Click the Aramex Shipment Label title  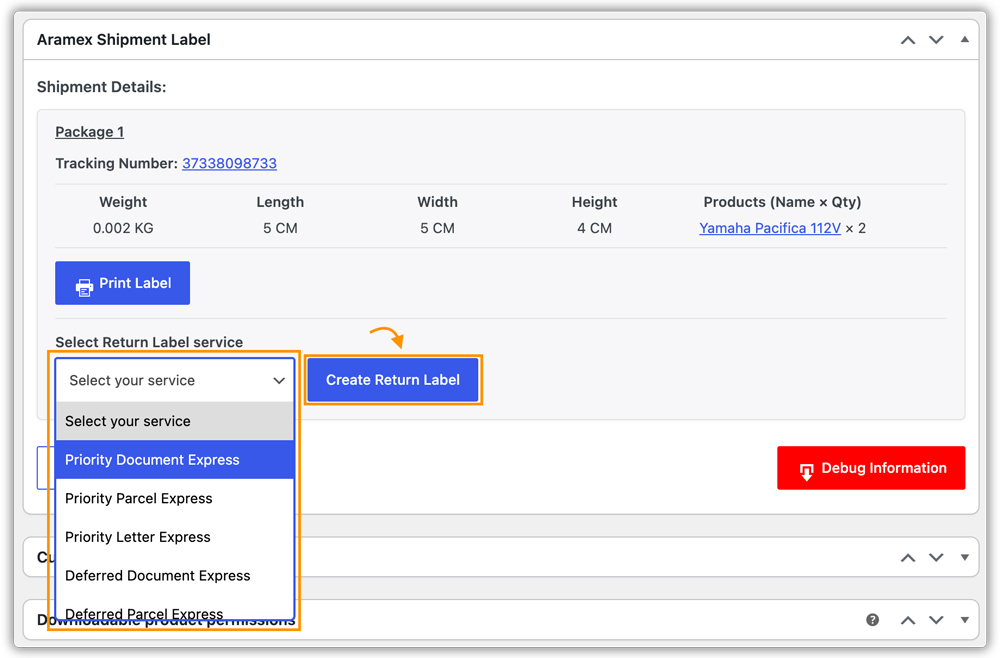(124, 40)
